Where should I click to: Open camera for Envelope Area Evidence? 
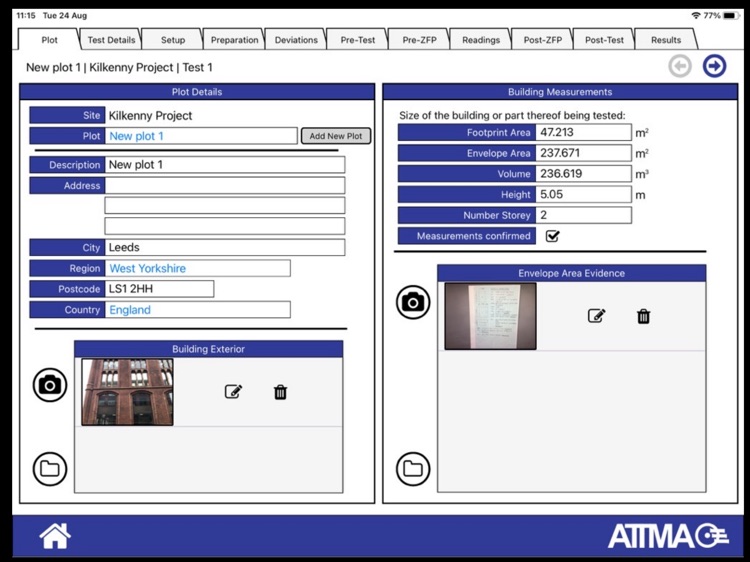(x=413, y=302)
